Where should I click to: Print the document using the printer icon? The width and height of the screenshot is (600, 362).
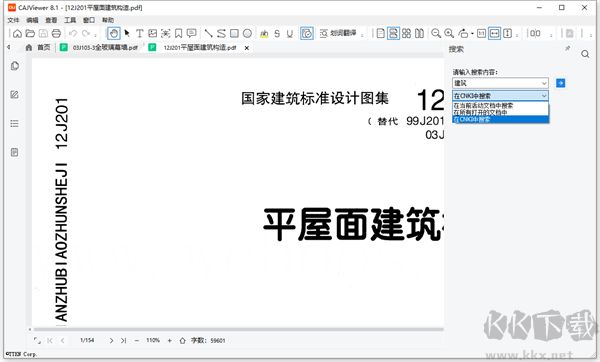[56, 34]
